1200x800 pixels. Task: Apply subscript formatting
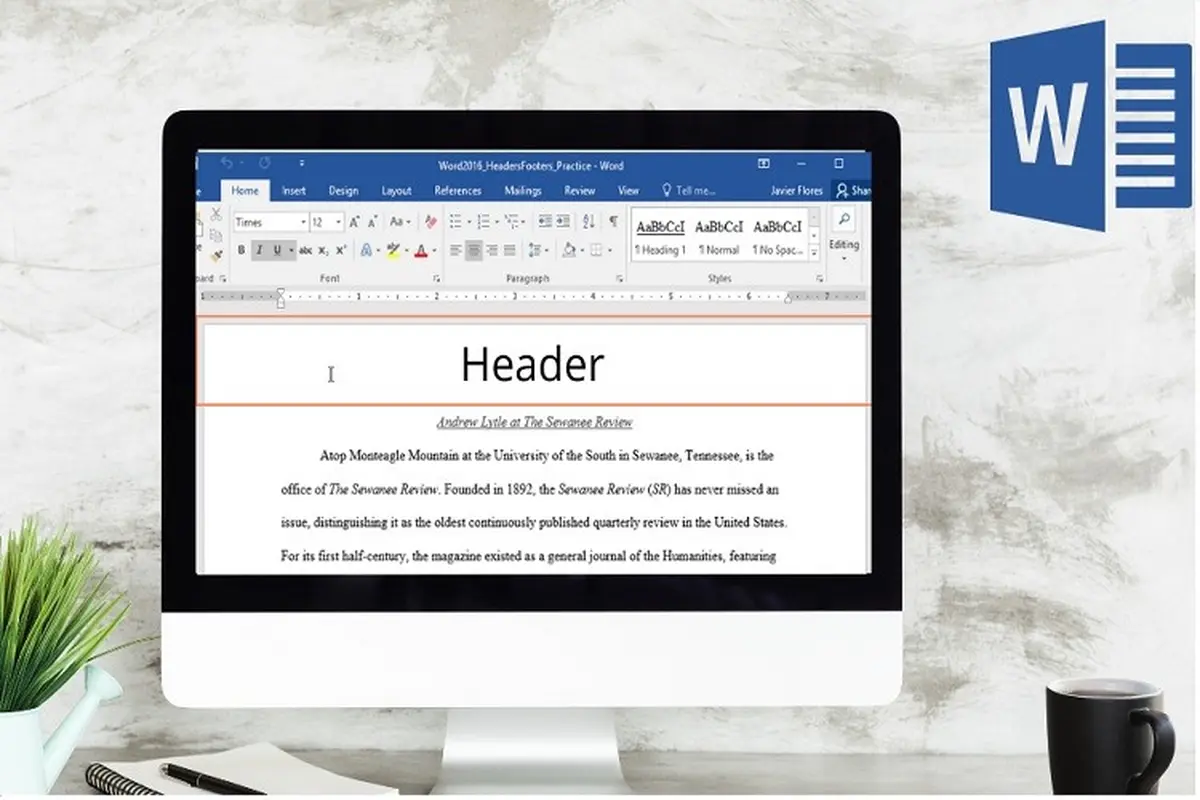tap(324, 248)
